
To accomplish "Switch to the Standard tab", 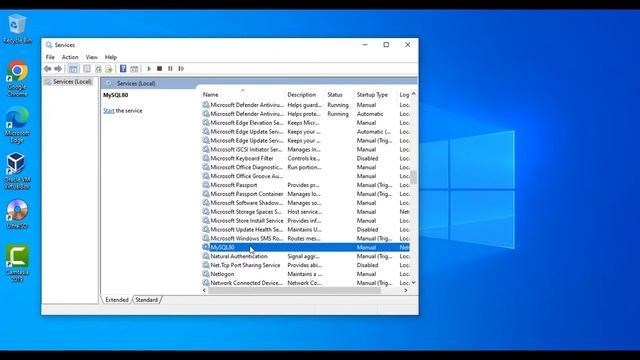I will [147, 300].
